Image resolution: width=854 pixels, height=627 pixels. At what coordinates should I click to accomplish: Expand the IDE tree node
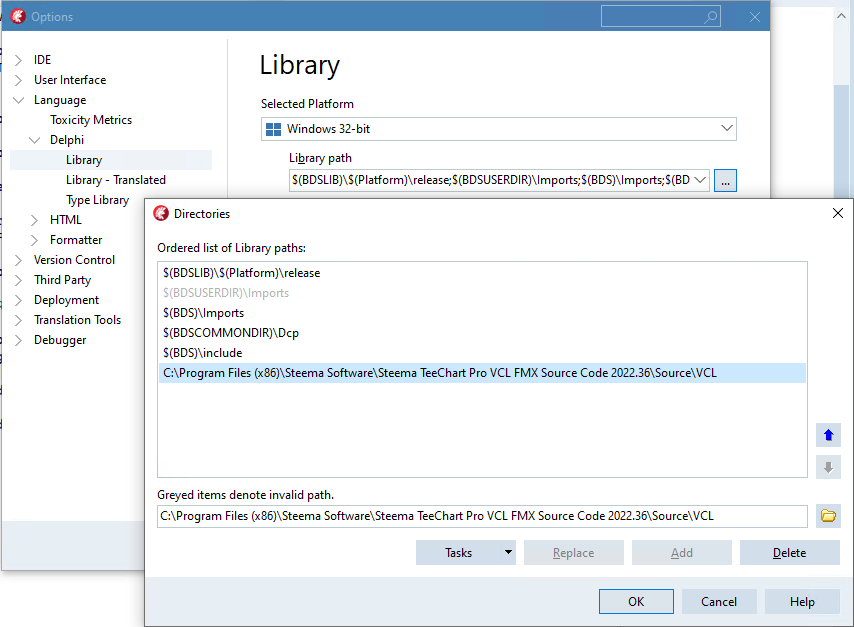click(x=18, y=60)
